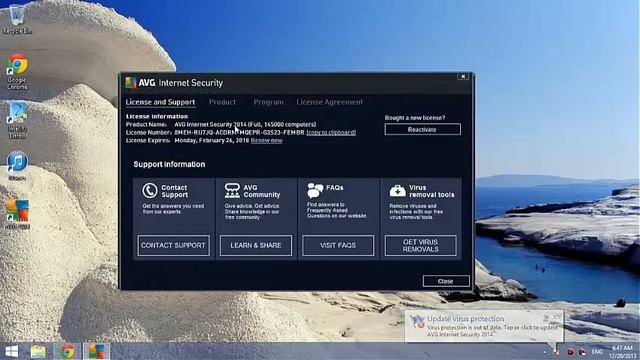Open the Recycle Bin desktop icon
The width and height of the screenshot is (640, 360).
click(x=17, y=19)
